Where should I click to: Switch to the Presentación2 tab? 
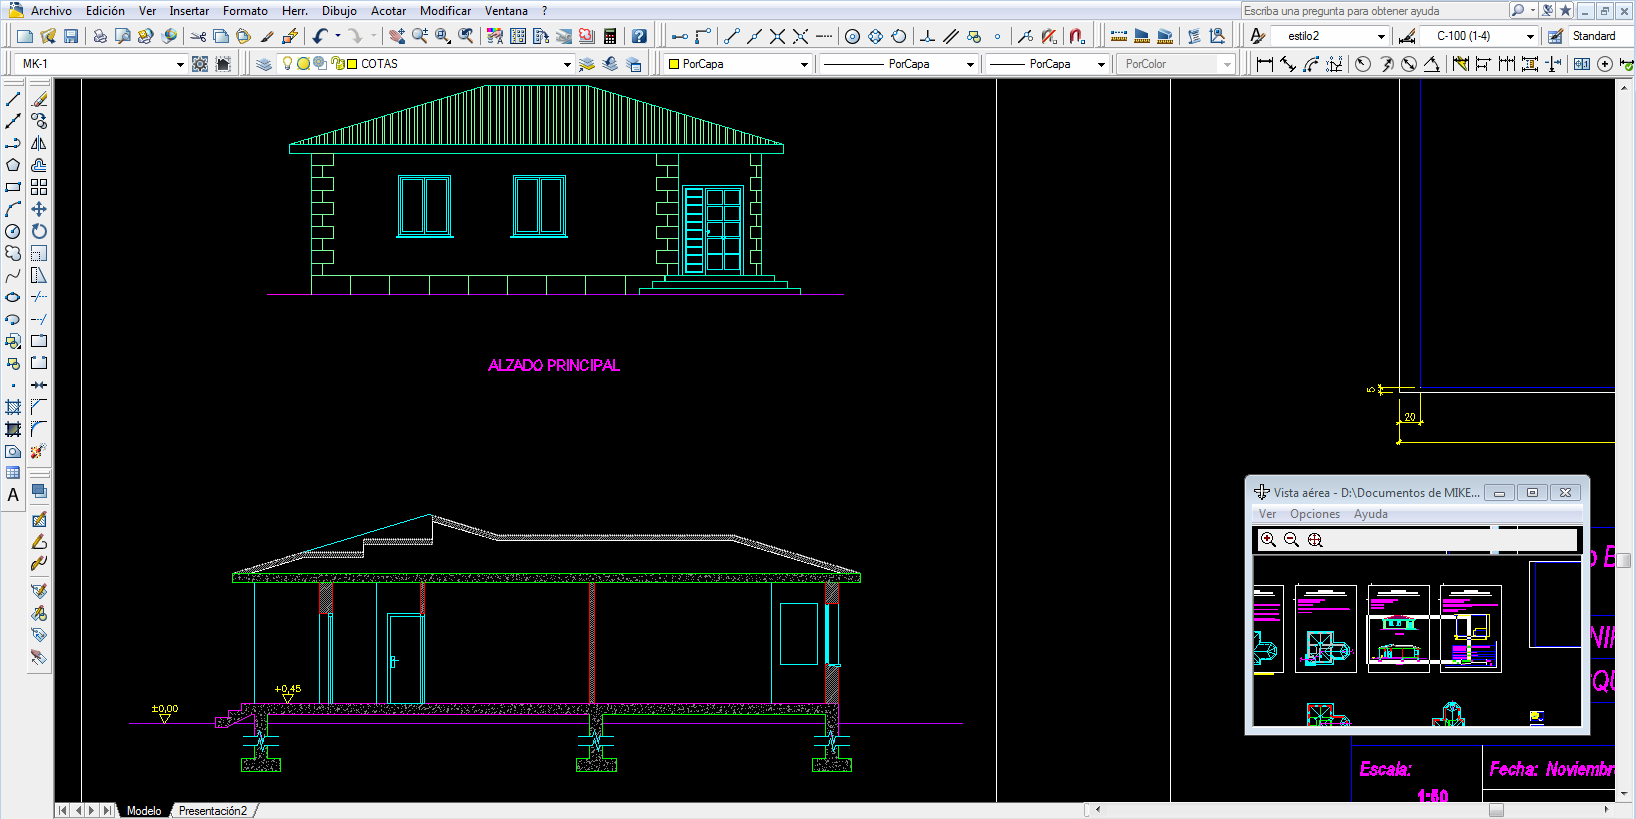click(212, 811)
